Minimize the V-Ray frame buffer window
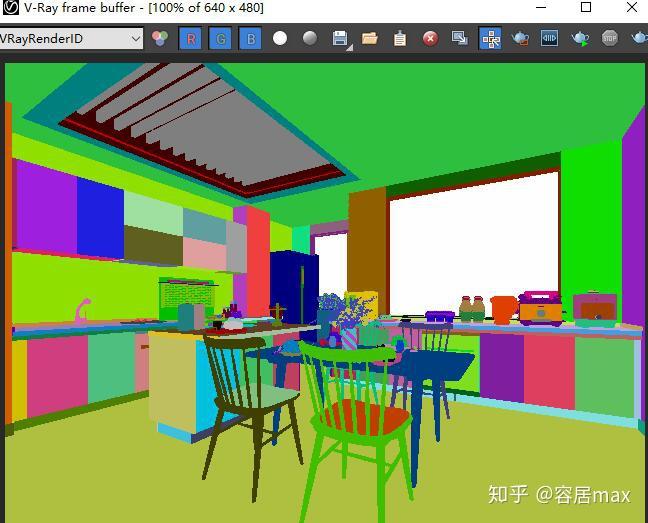 pos(541,7)
